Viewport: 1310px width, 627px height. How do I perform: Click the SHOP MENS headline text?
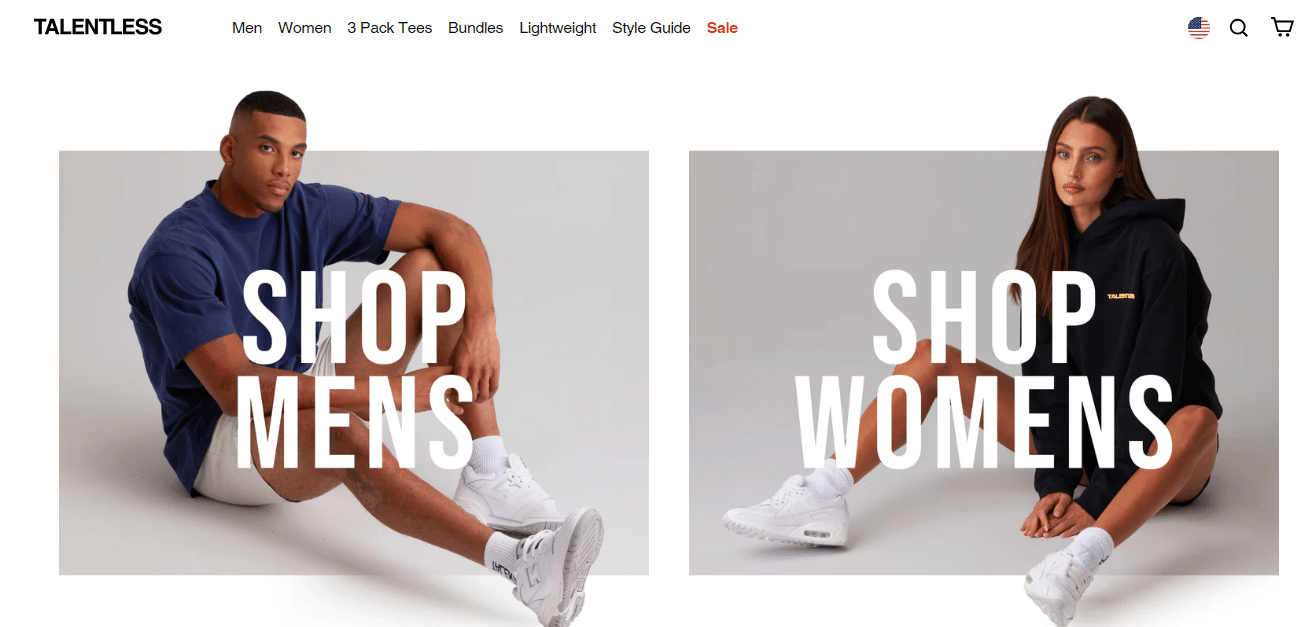coord(355,370)
